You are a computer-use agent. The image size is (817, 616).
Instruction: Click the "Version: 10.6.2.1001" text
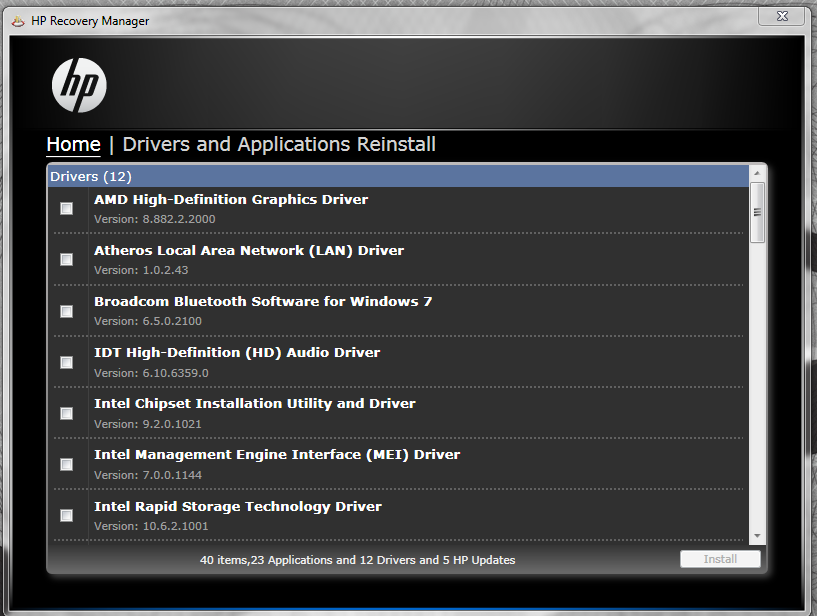[151, 526]
